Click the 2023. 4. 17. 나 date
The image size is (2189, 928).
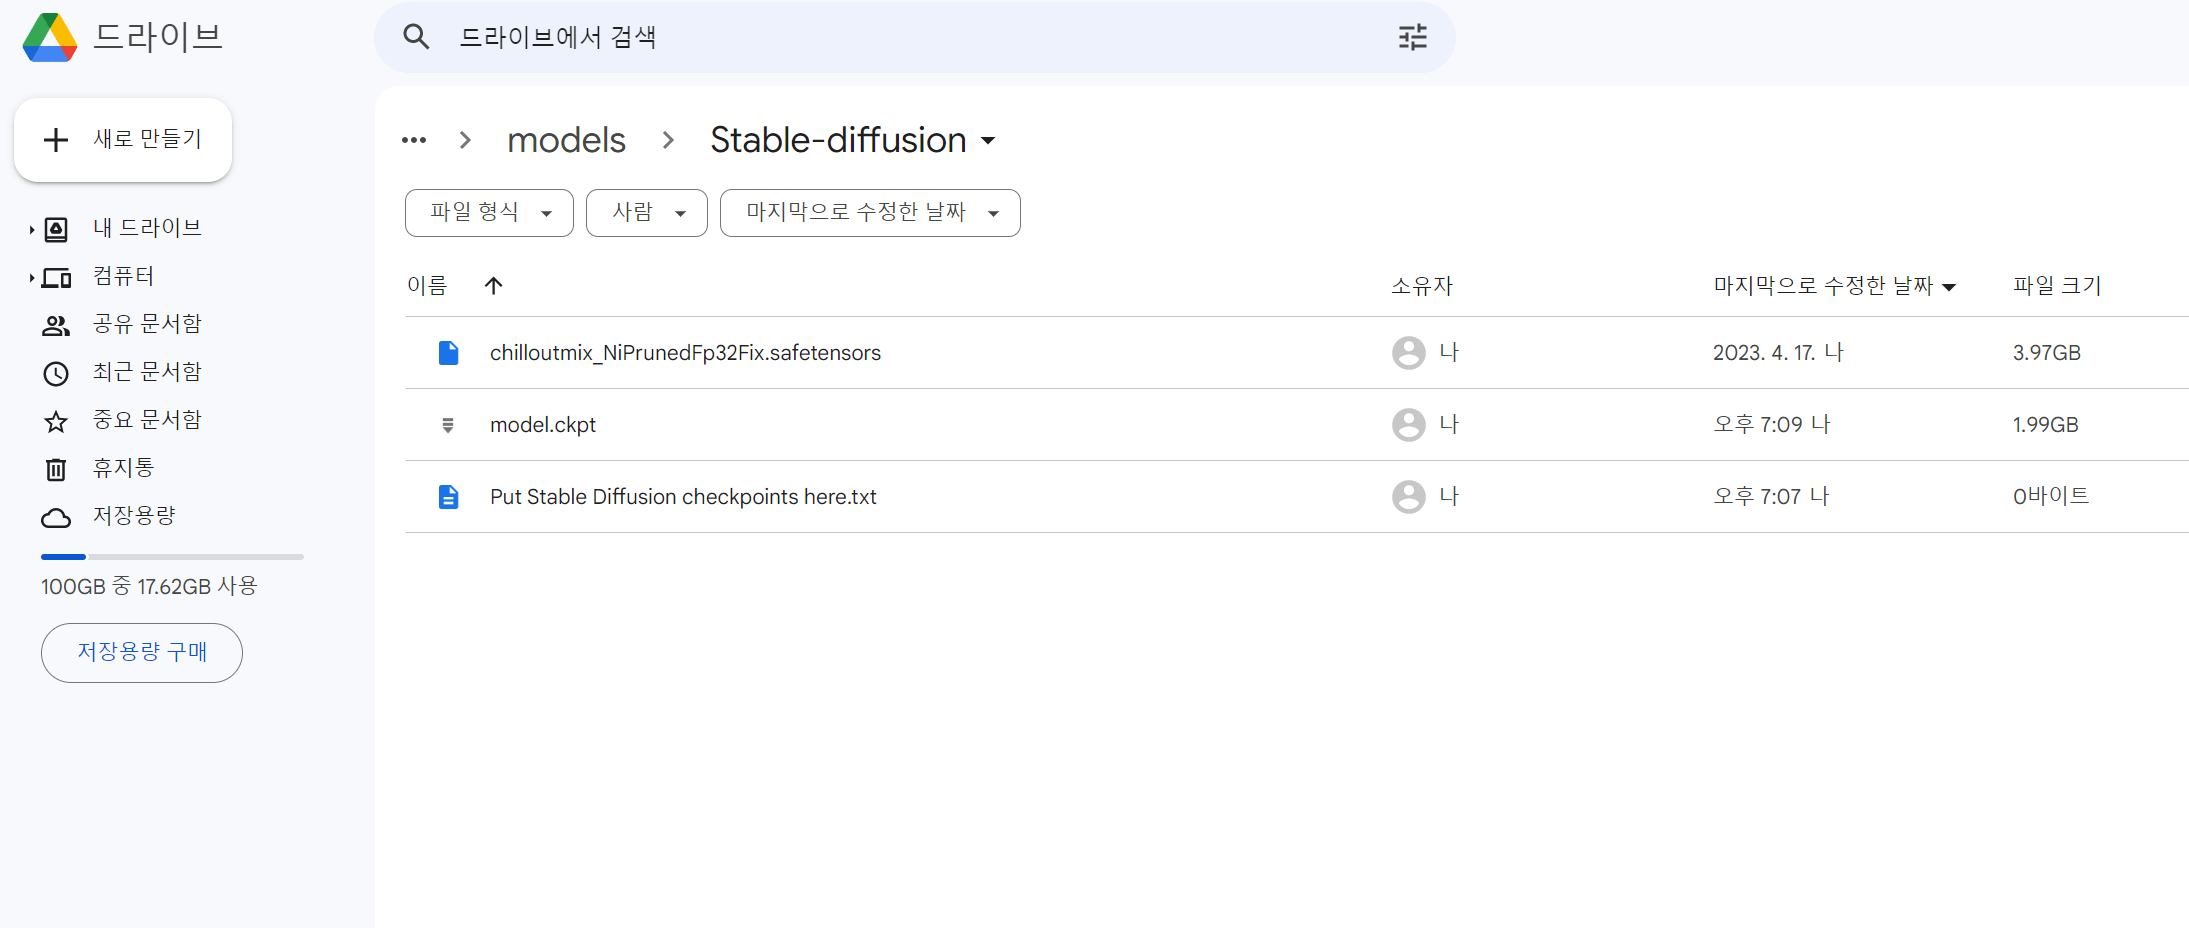pyautogui.click(x=1778, y=353)
